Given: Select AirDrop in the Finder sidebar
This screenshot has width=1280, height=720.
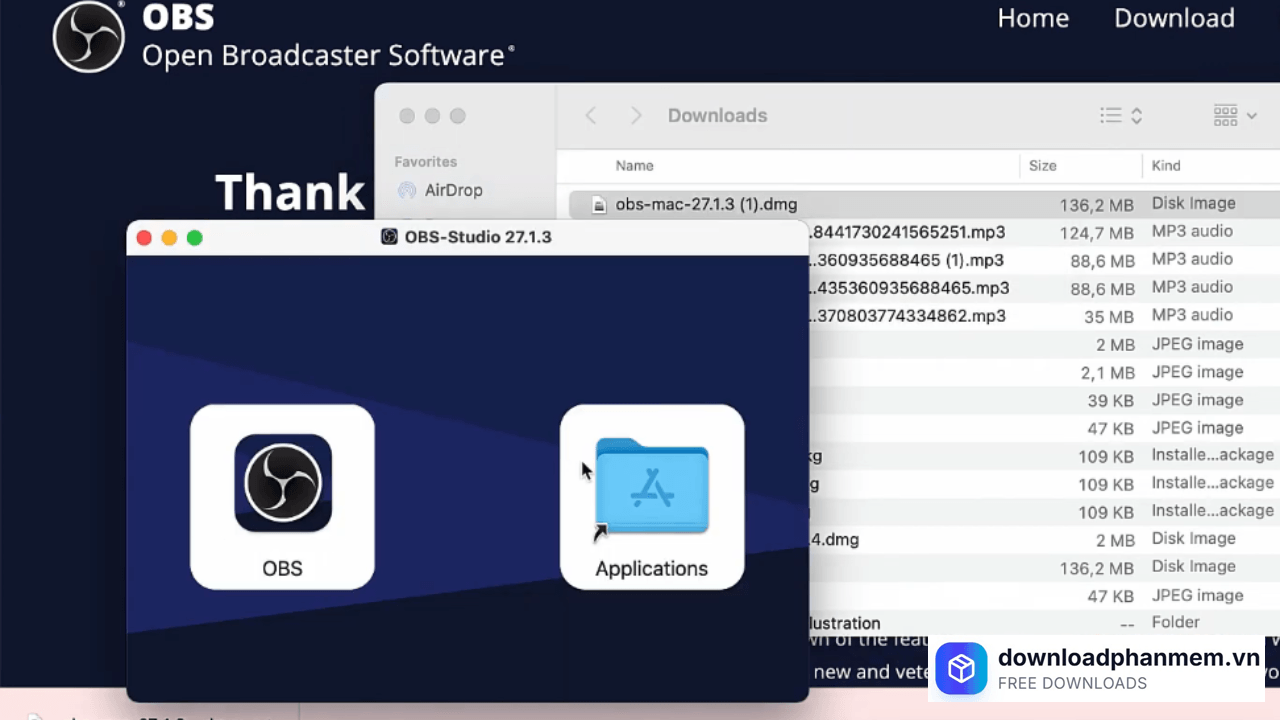Looking at the screenshot, I should pos(440,190).
